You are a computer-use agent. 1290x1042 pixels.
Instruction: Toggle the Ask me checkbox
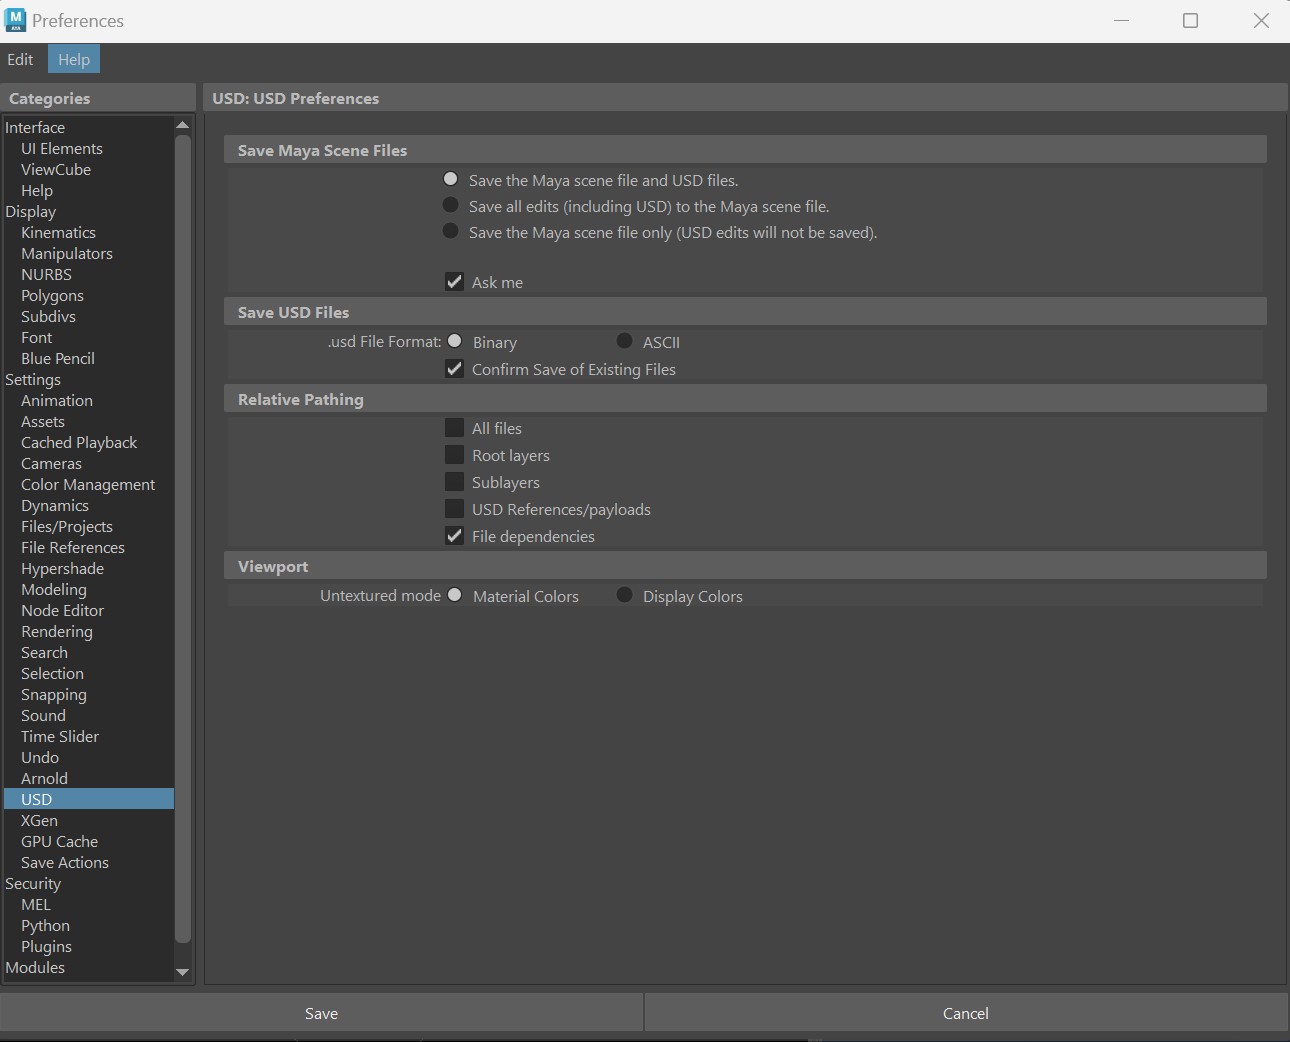[x=454, y=282]
